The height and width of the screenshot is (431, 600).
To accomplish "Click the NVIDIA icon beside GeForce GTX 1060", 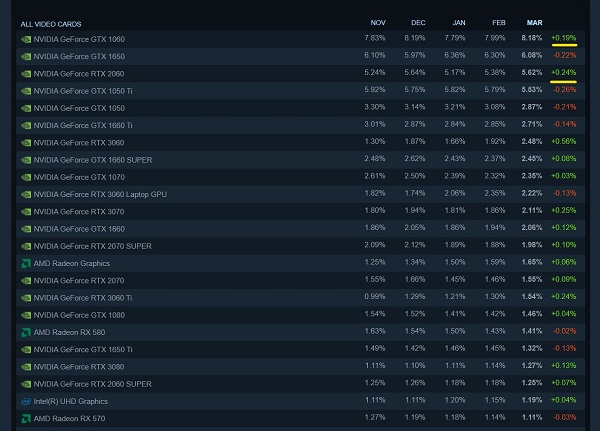I will point(26,39).
